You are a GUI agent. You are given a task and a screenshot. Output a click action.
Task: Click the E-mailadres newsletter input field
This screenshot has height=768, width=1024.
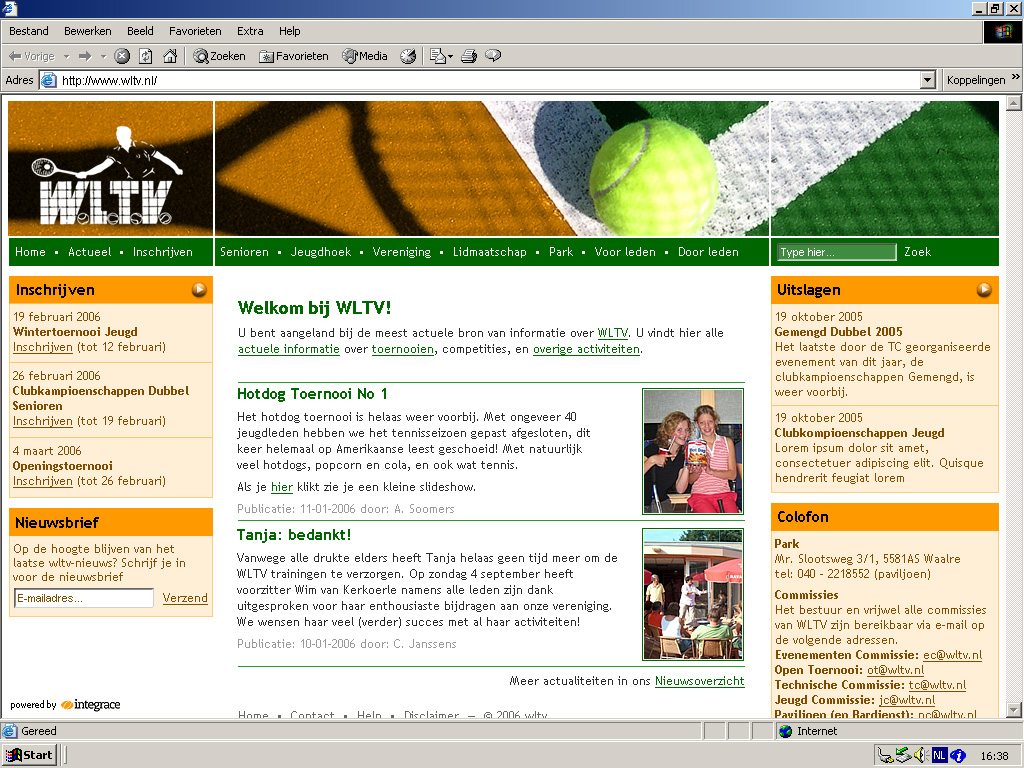click(84, 598)
